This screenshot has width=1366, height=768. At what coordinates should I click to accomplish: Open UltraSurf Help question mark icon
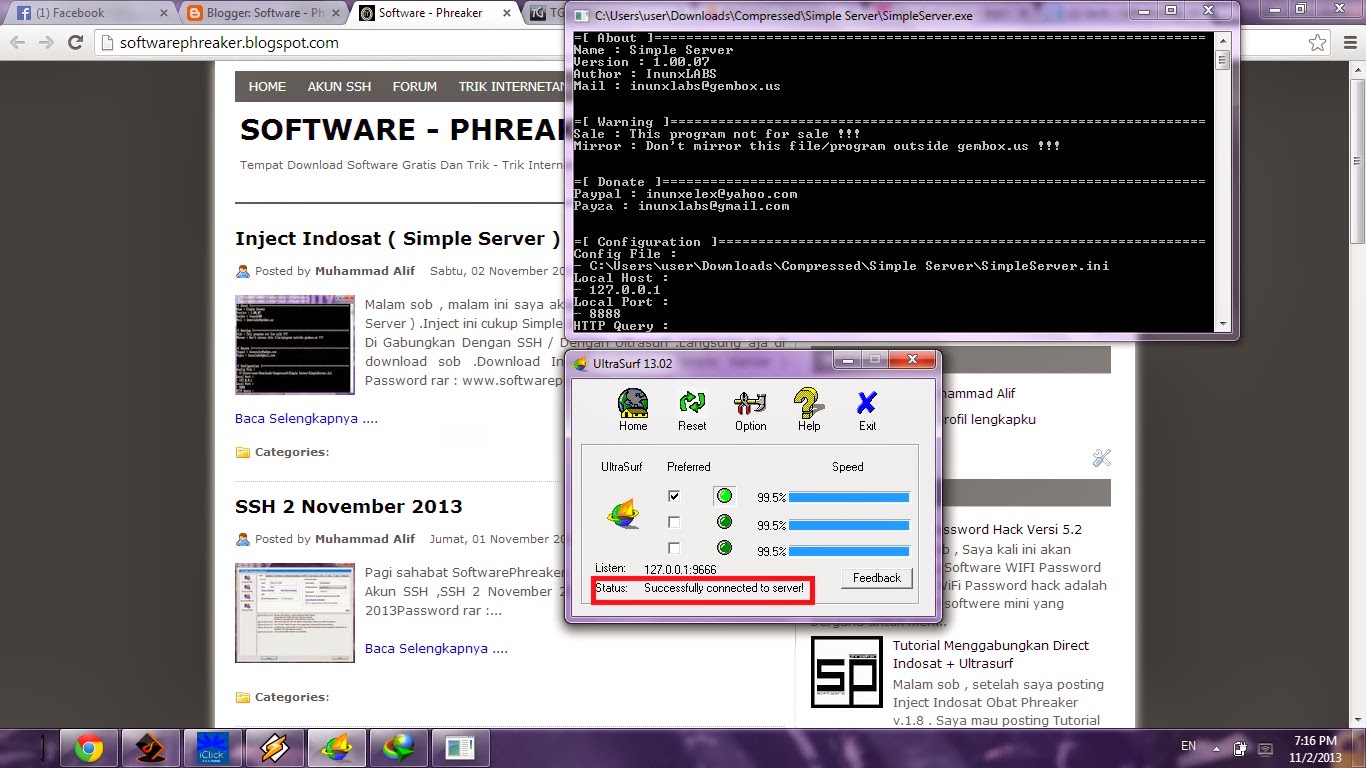click(808, 403)
